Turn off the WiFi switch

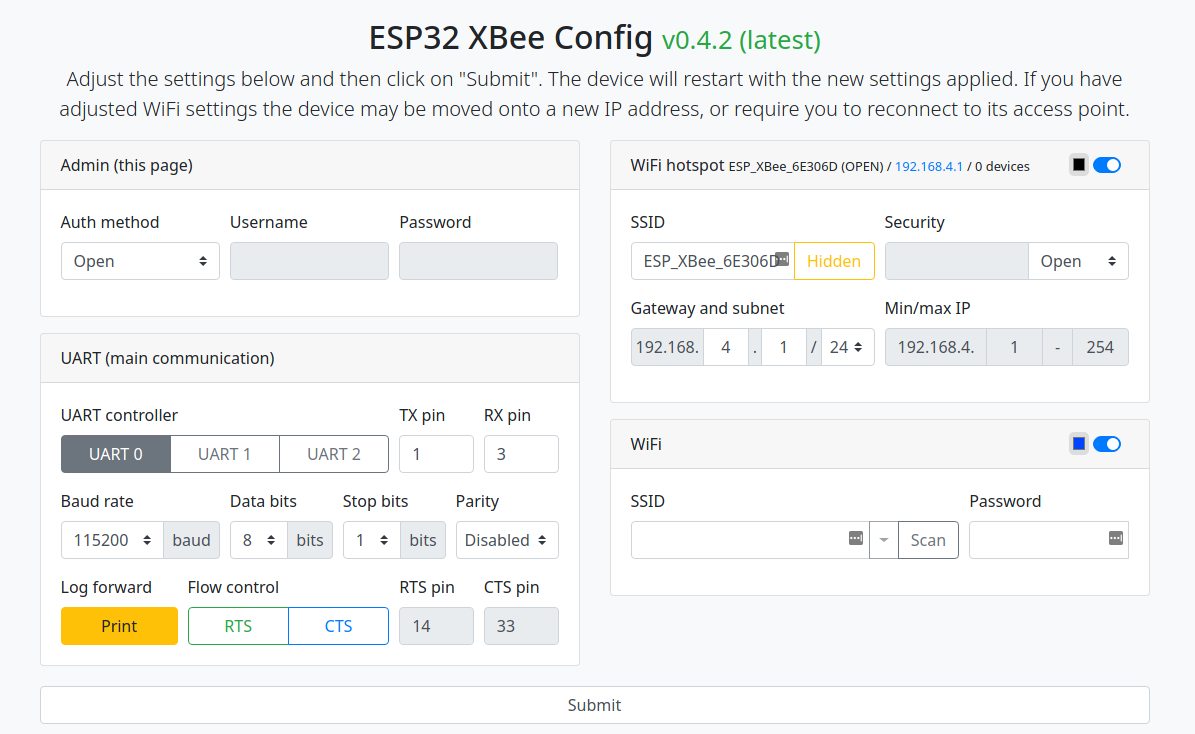[1109, 443]
